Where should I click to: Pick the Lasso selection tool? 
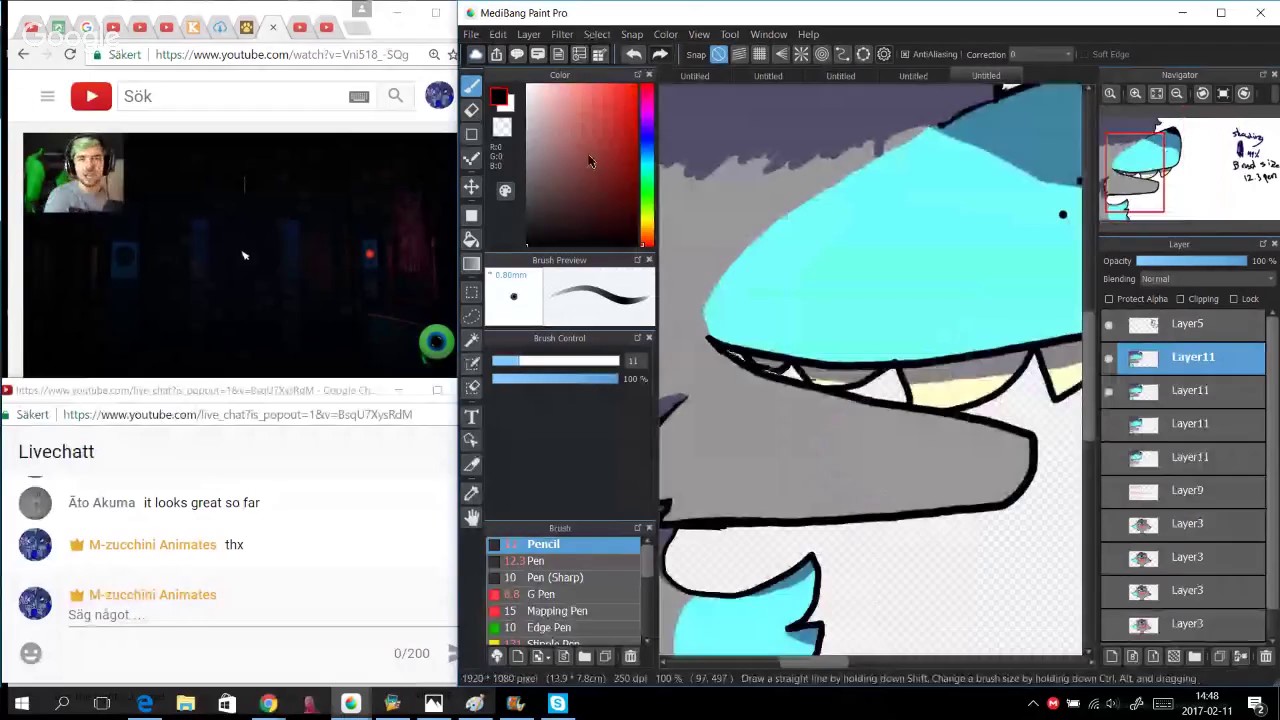click(472, 316)
